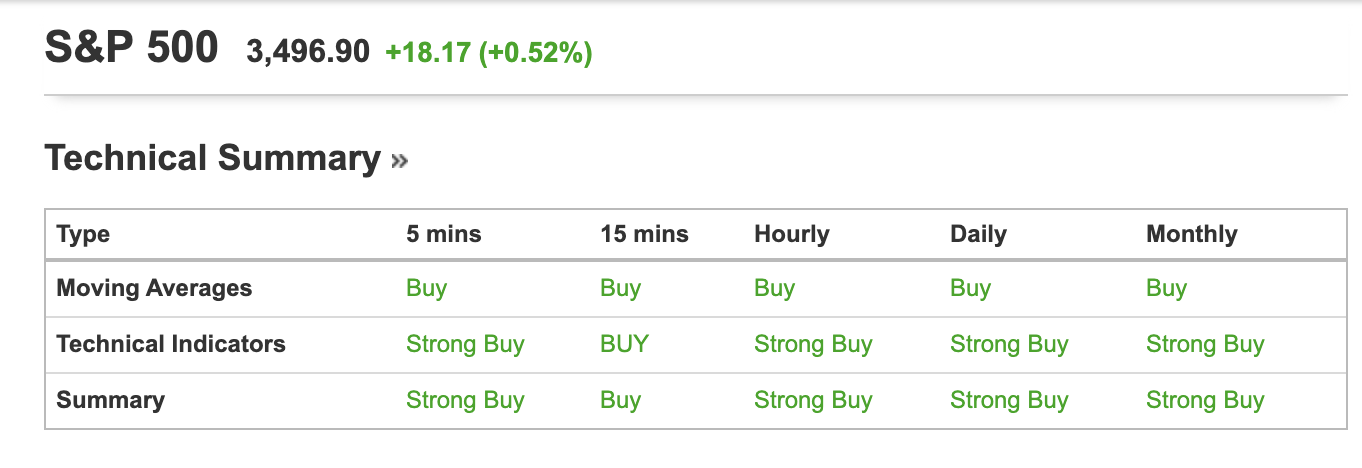The width and height of the screenshot is (1362, 468).
Task: Click the 5 mins Moving Averages Buy value
Action: [x=426, y=289]
